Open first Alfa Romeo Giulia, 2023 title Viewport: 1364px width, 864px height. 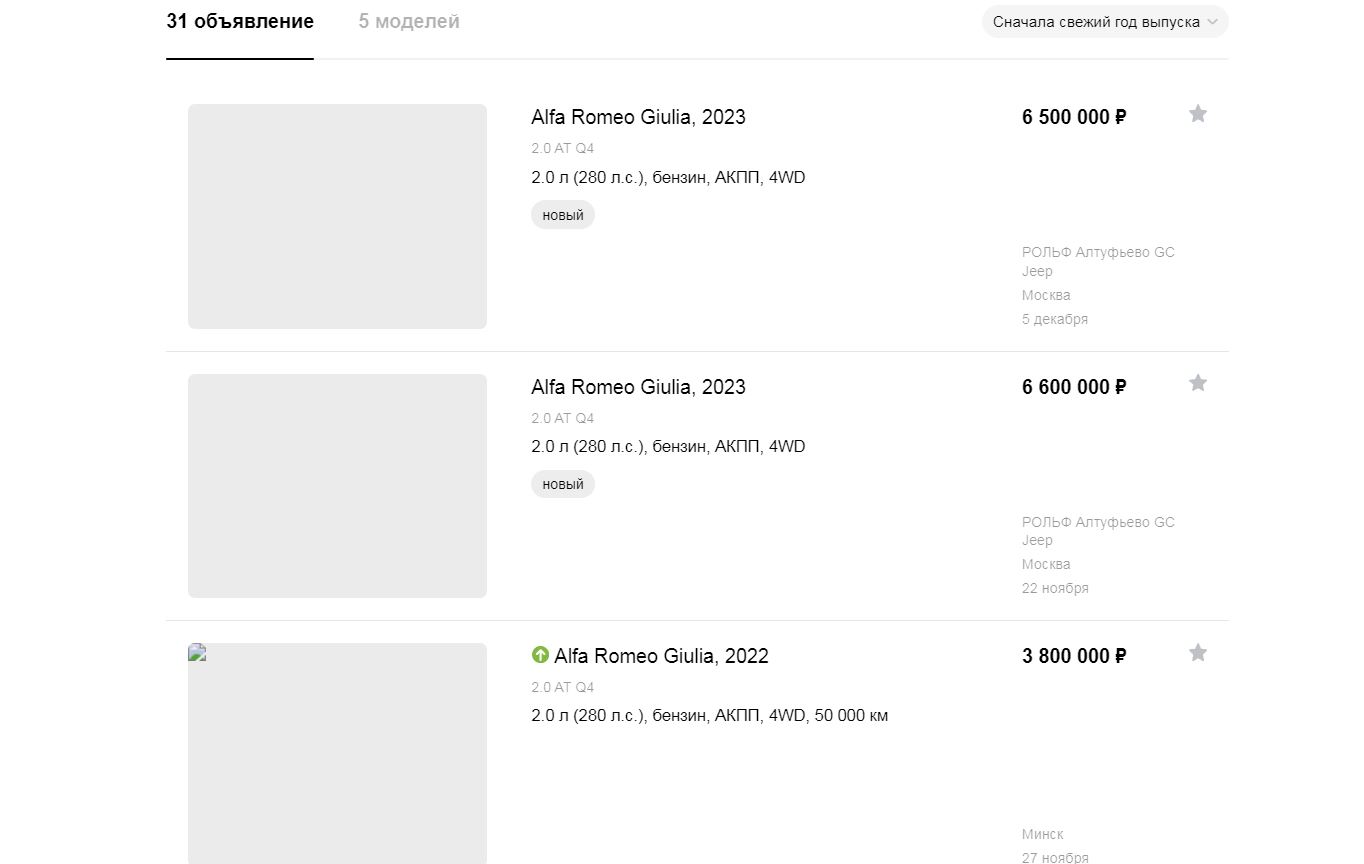638,117
